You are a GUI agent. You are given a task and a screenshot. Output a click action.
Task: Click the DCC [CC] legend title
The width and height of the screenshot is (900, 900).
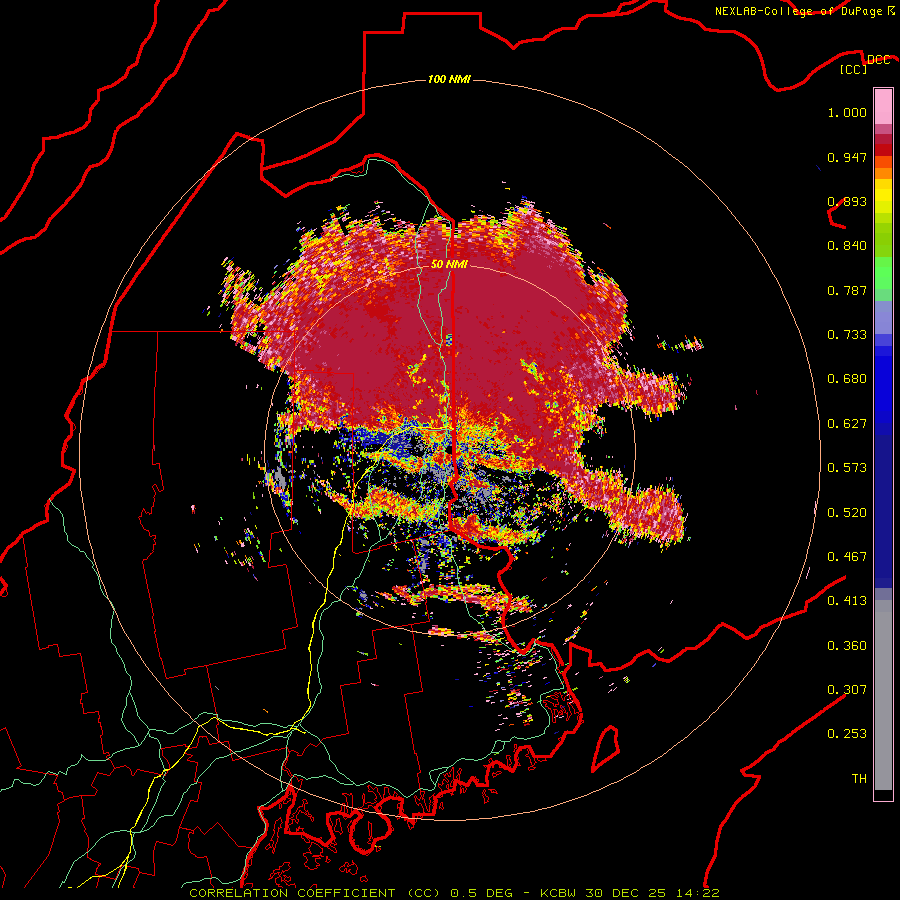(x=865, y=64)
